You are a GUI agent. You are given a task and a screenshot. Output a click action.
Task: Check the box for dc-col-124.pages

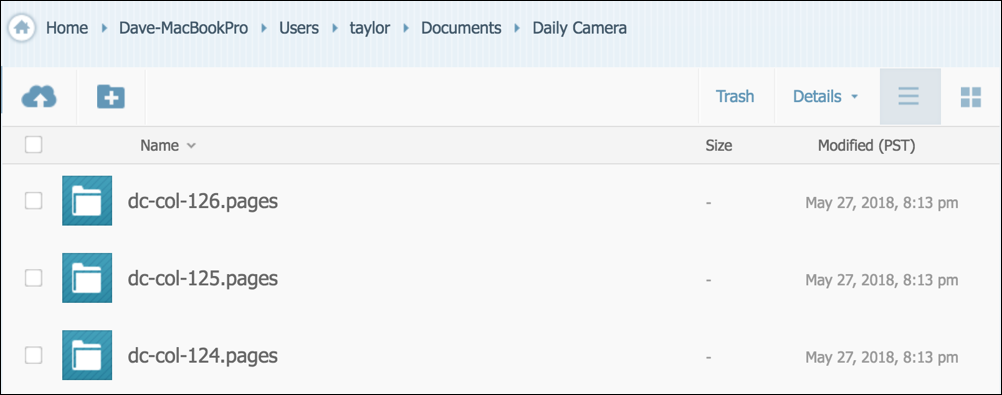coord(33,355)
